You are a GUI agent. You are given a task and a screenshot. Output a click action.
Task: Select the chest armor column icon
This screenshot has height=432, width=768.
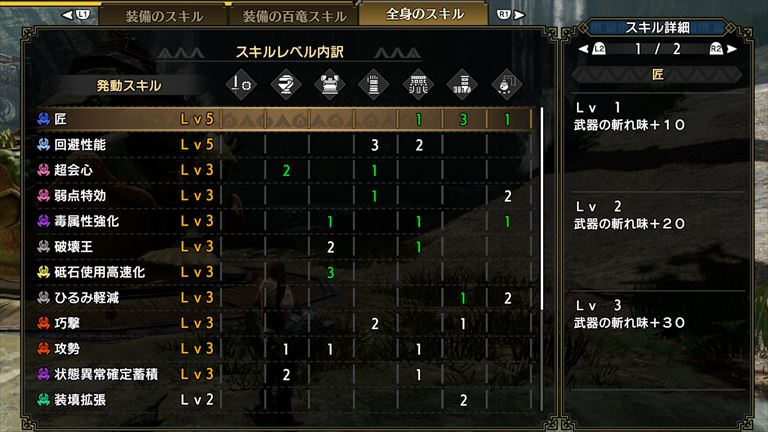(x=330, y=85)
